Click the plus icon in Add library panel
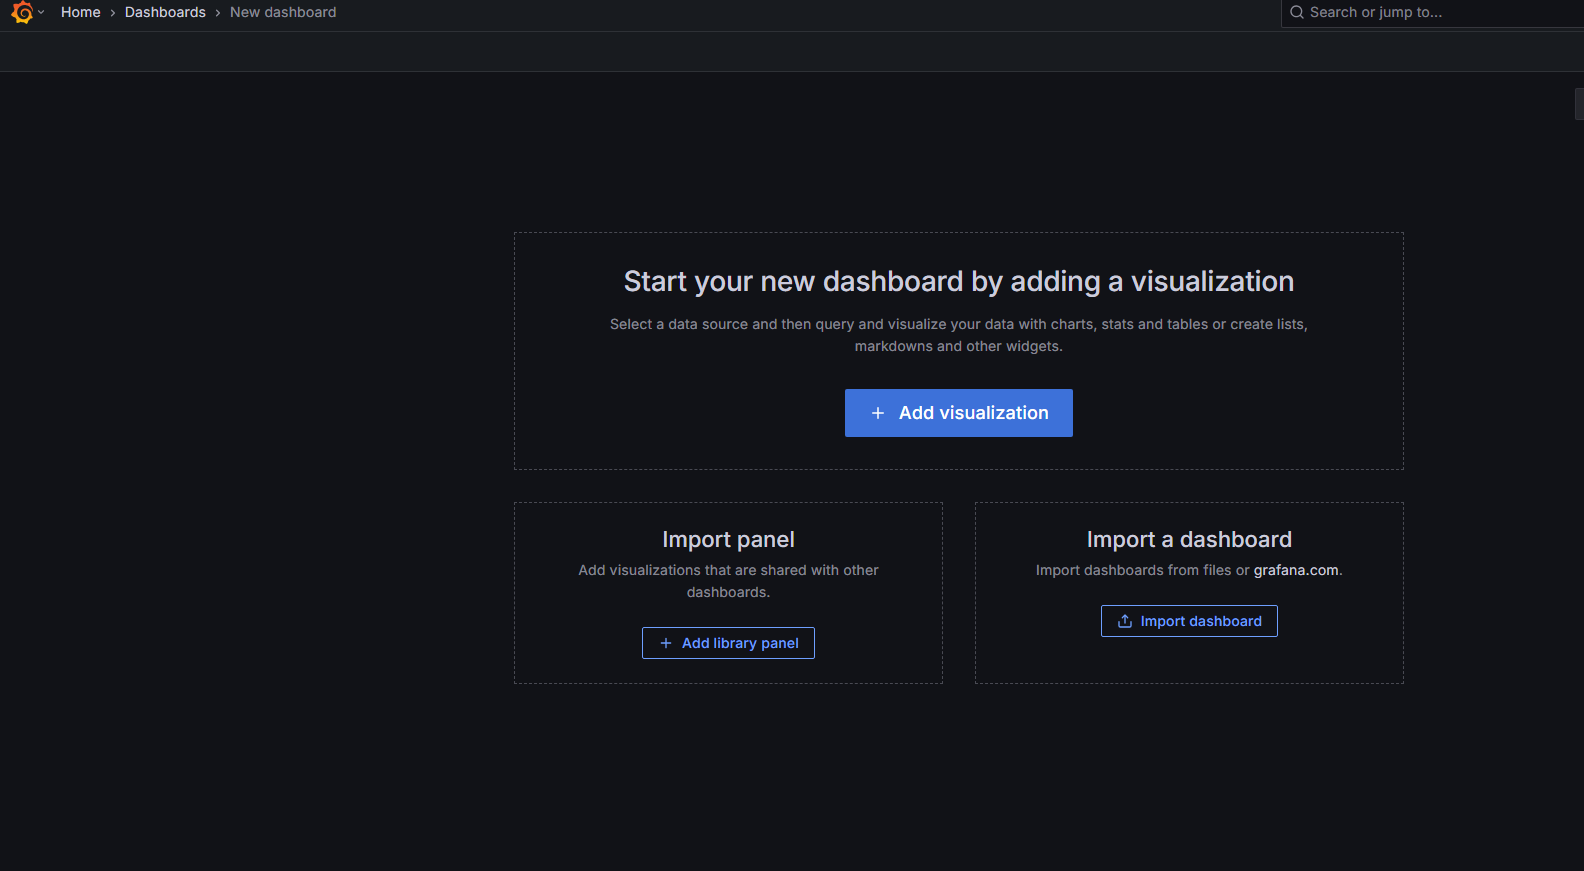The height and width of the screenshot is (871, 1584). click(x=666, y=643)
